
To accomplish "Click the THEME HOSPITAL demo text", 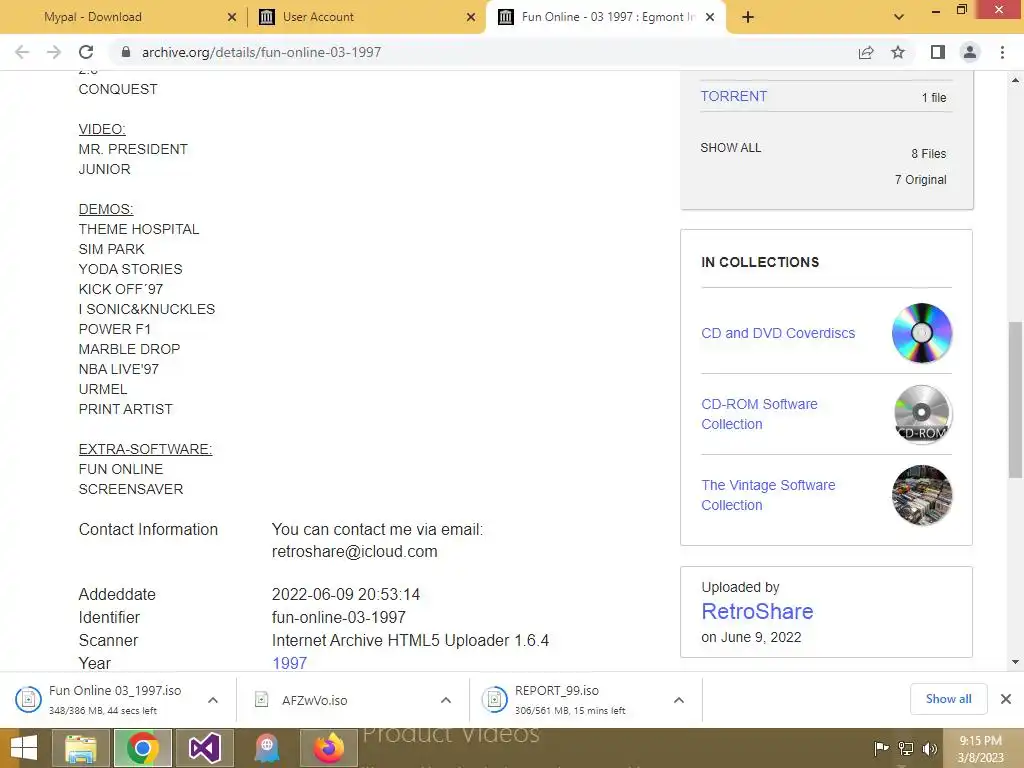I will (138, 229).
